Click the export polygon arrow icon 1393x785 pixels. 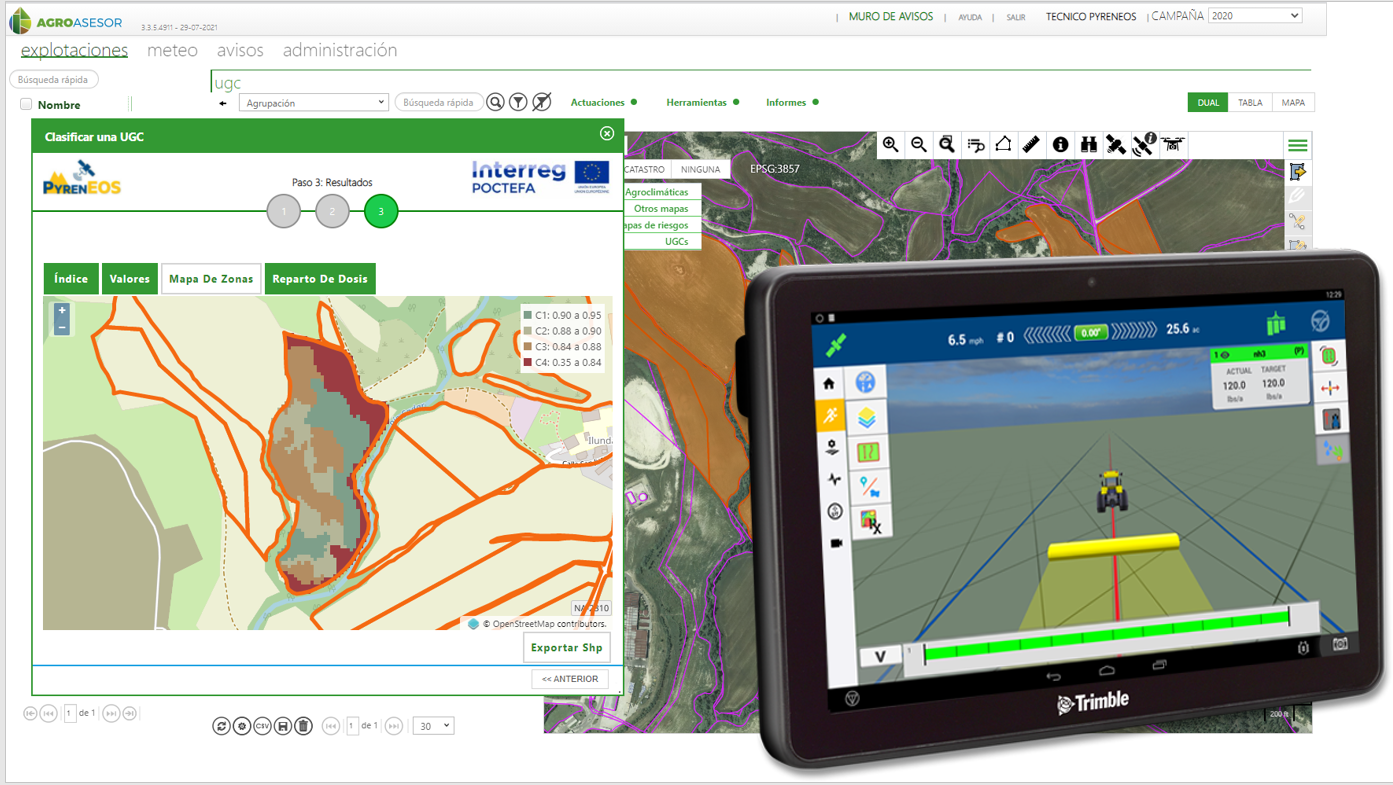[1297, 172]
